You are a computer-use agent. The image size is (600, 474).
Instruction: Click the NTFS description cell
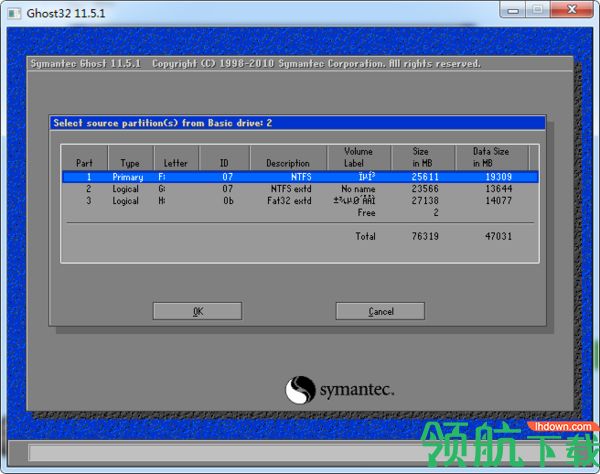click(x=301, y=177)
